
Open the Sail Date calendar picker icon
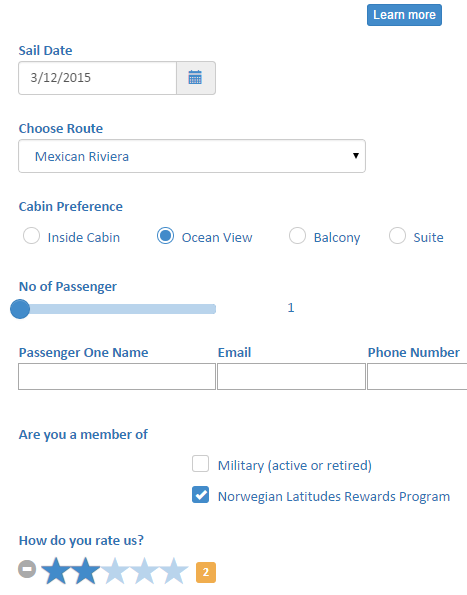coord(196,78)
